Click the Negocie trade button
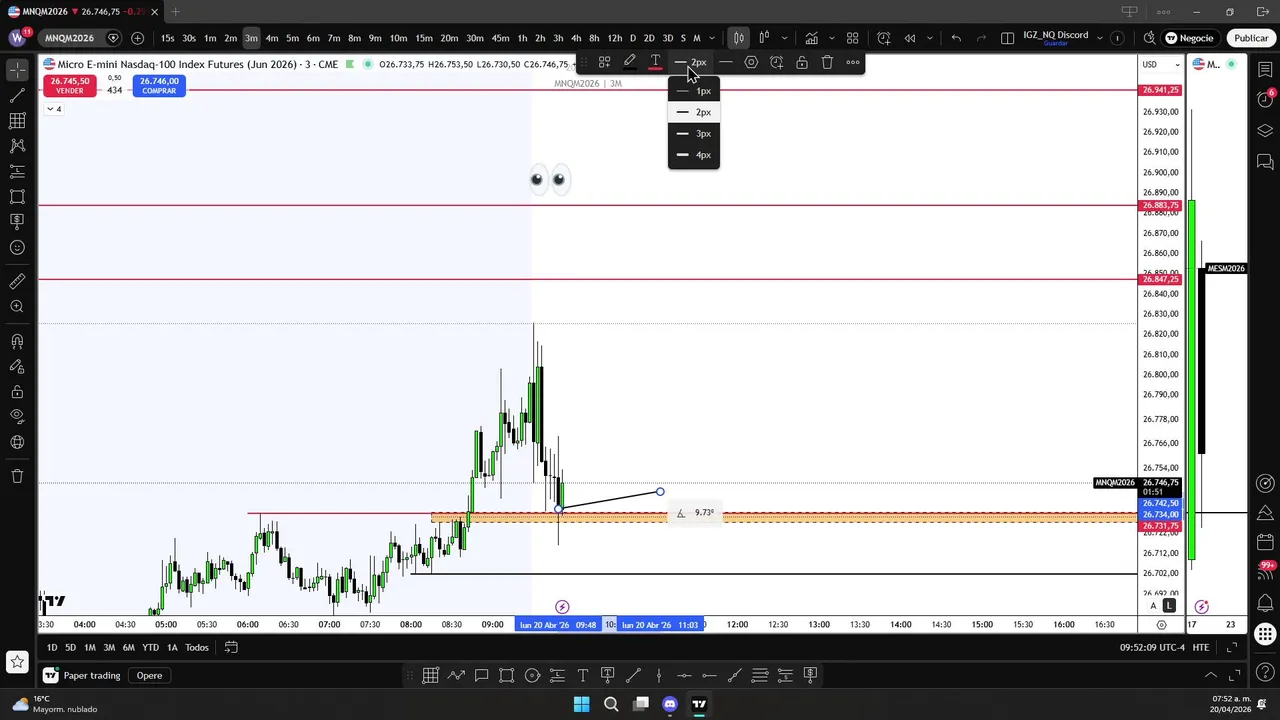 pyautogui.click(x=1189, y=38)
